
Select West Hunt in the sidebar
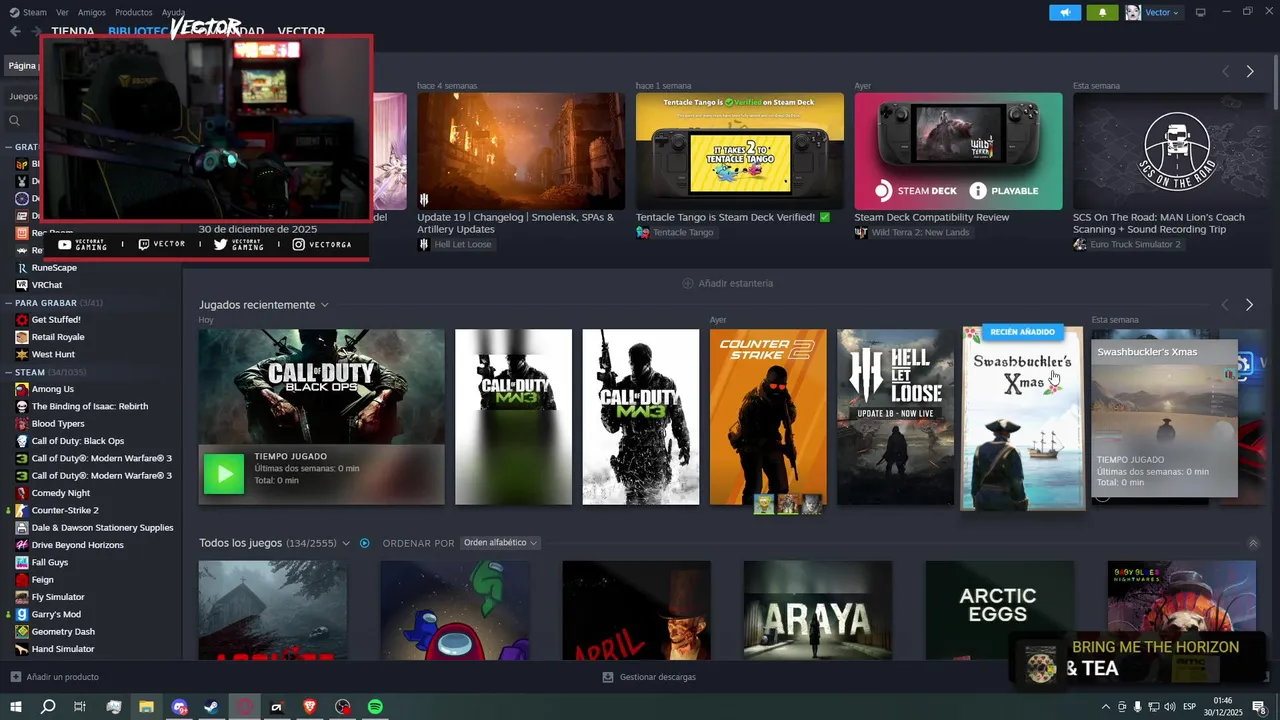(x=53, y=354)
